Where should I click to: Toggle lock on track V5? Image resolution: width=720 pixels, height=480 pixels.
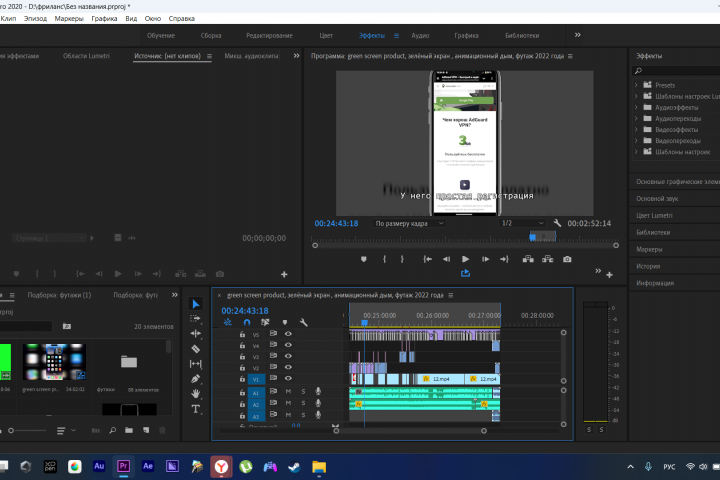click(242, 334)
